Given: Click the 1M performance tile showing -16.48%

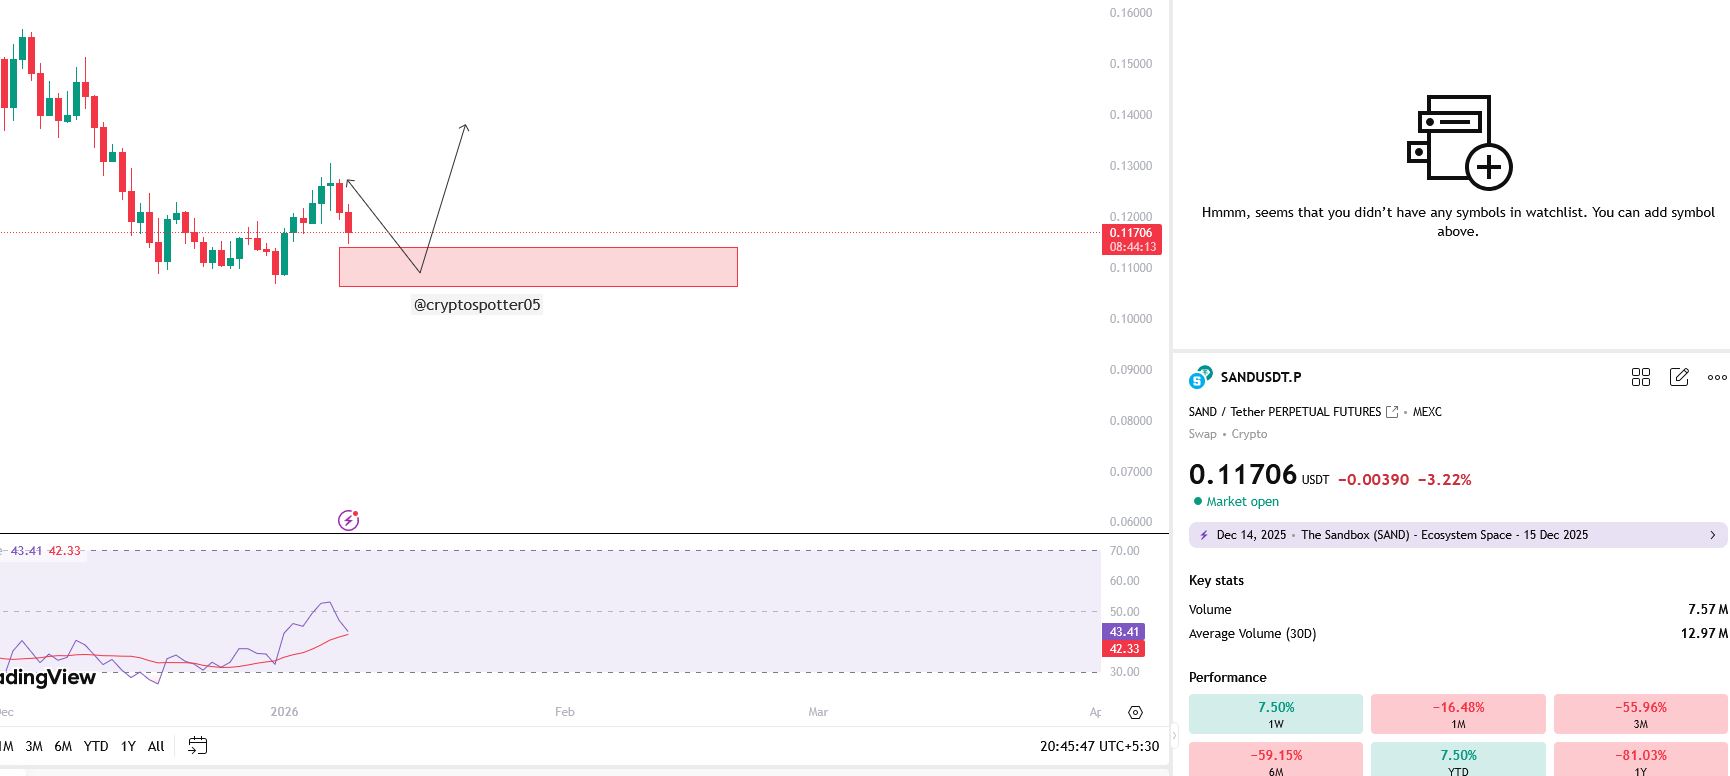Looking at the screenshot, I should tap(1458, 714).
